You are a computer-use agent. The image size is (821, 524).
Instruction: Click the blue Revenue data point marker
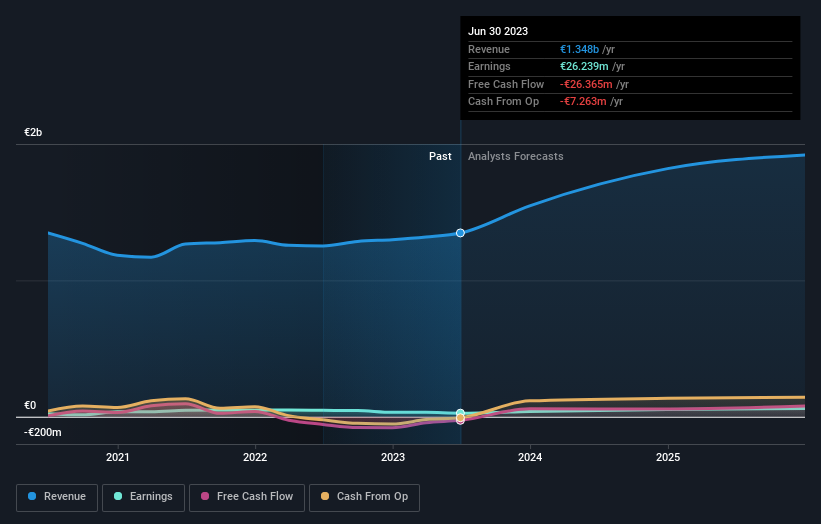click(x=460, y=233)
